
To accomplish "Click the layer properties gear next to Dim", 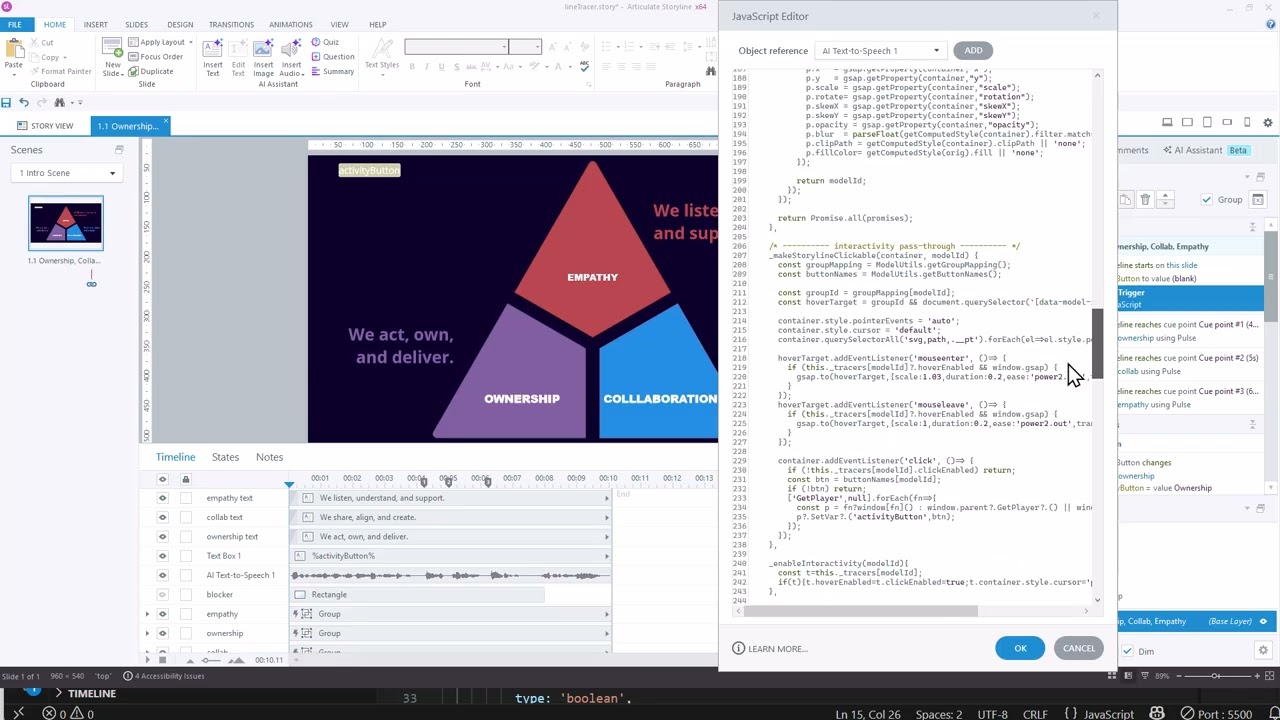I will (x=1263, y=651).
